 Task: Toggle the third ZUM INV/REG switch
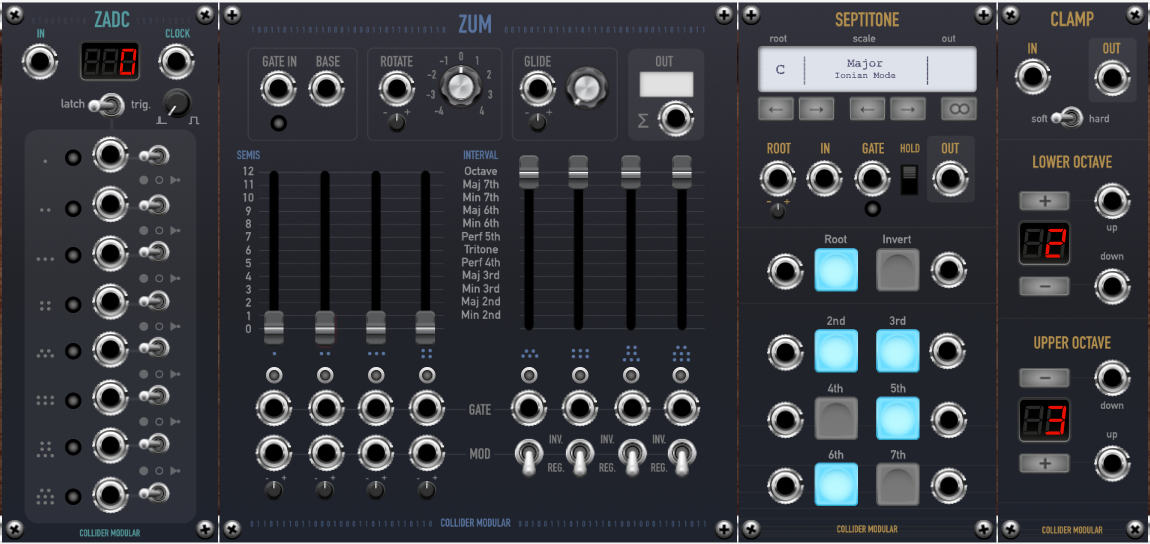point(631,456)
